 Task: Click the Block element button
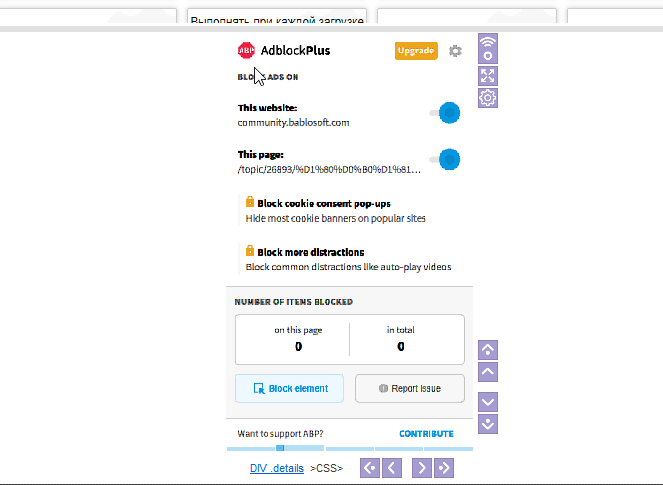289,388
